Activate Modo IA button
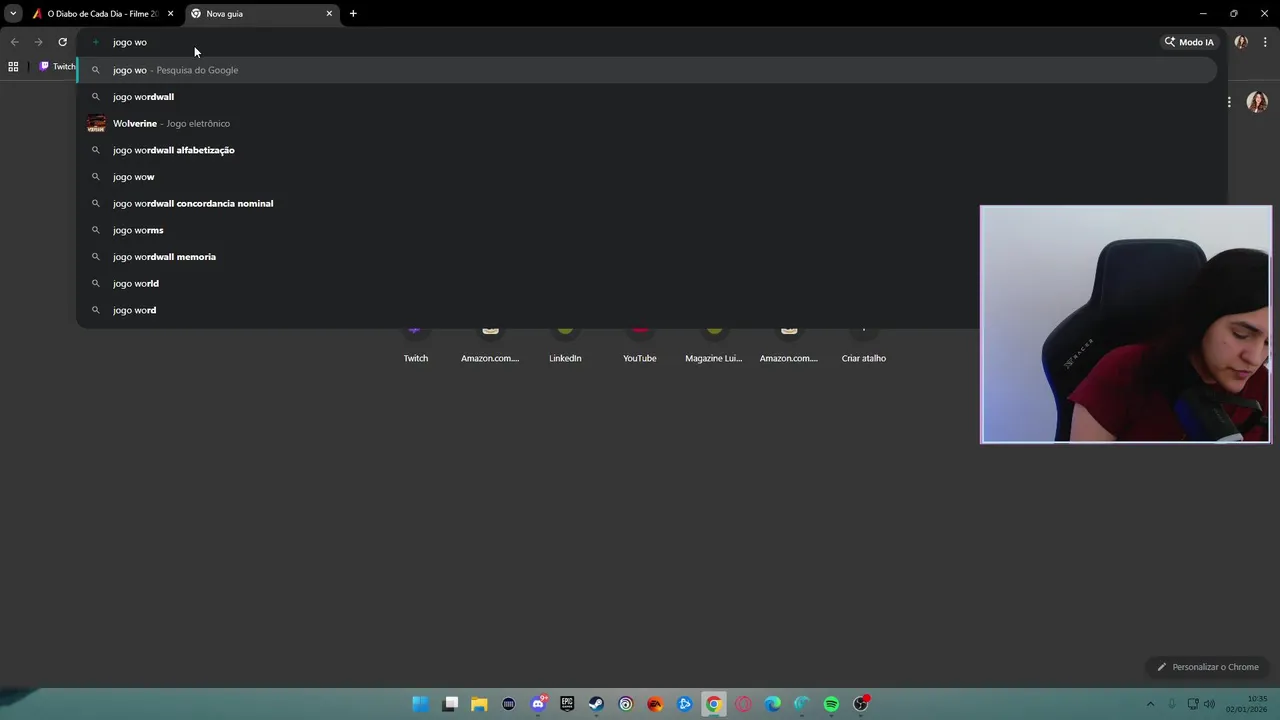 coord(1189,42)
